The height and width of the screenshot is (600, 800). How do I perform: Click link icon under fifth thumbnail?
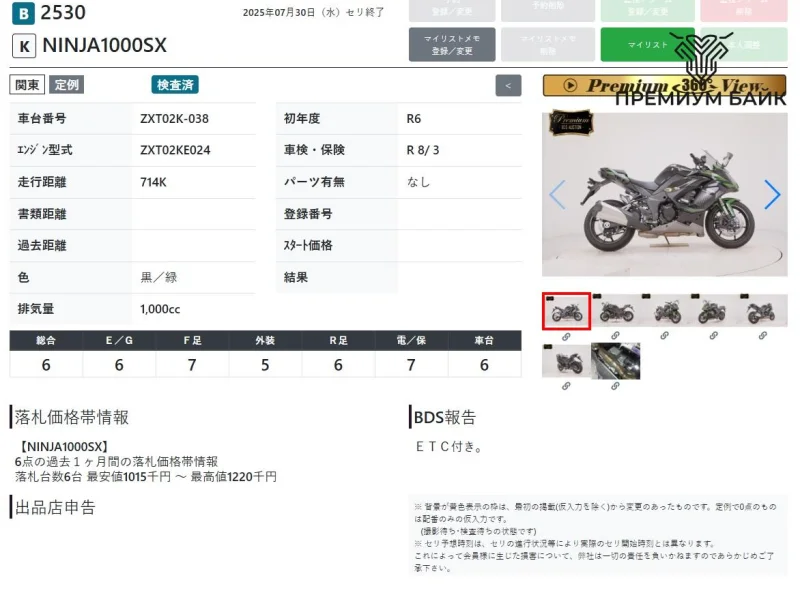point(762,336)
